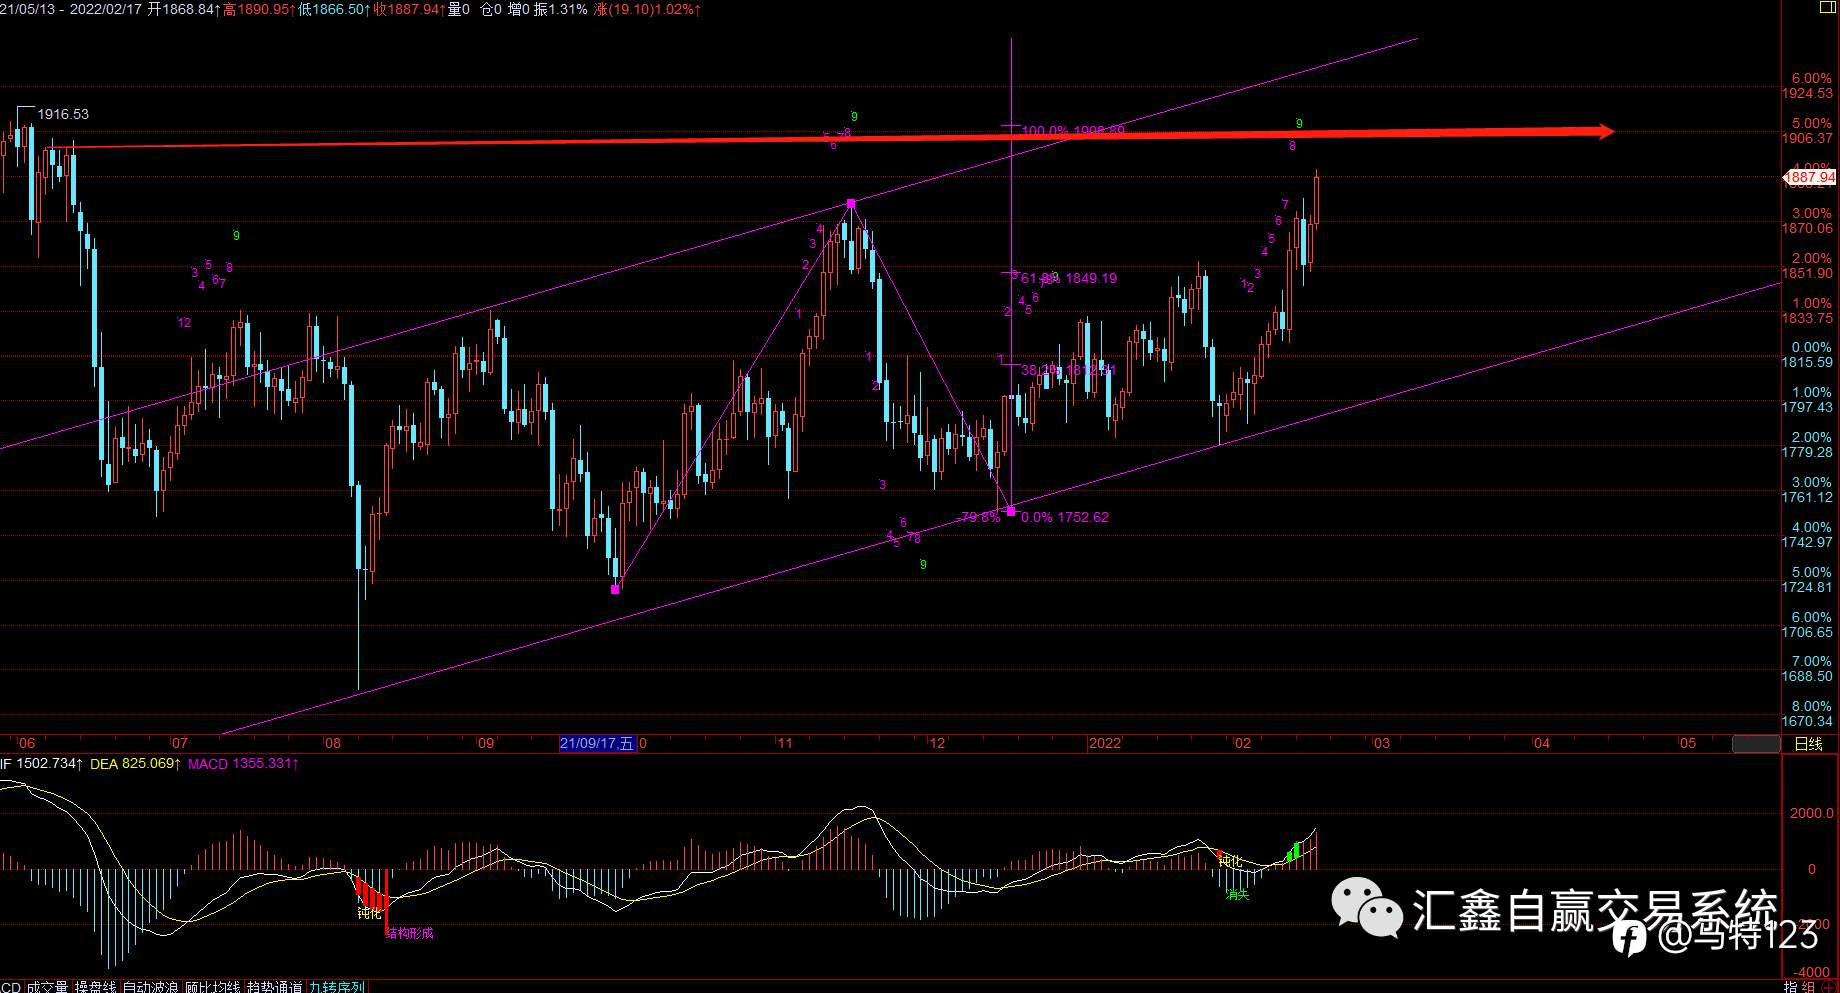1840x993 pixels.
Task: Click the 2000.0 MACD axis label
Action: coord(1812,813)
